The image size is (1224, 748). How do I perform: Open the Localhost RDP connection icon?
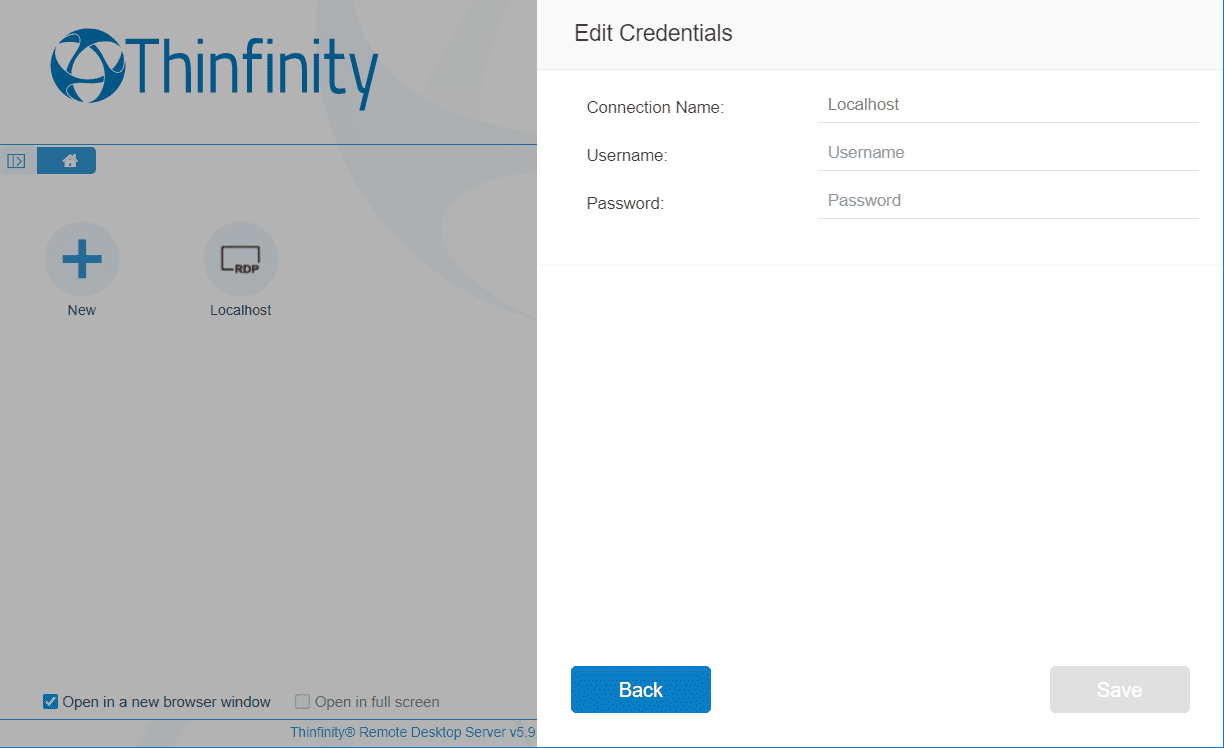pyautogui.click(x=241, y=259)
